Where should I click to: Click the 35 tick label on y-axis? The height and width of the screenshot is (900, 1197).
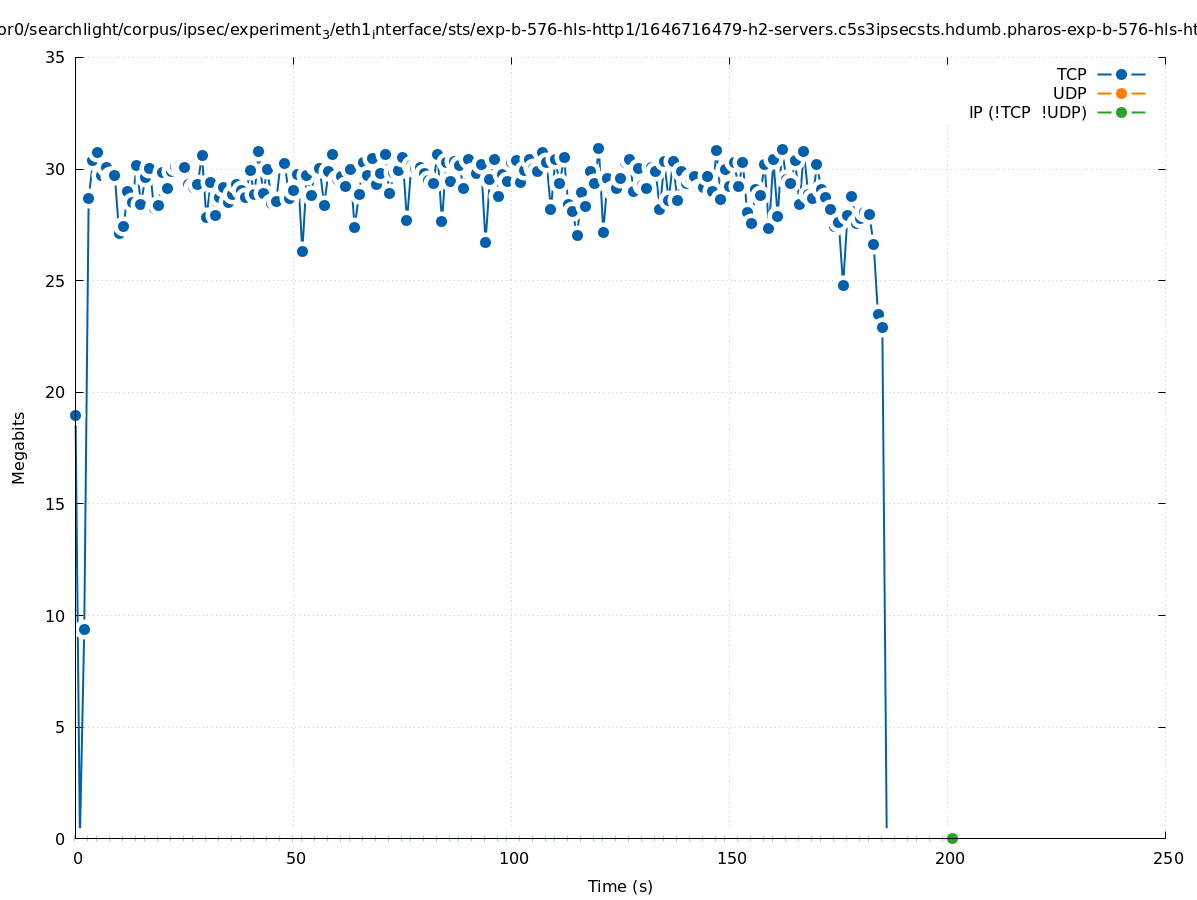(x=56, y=58)
